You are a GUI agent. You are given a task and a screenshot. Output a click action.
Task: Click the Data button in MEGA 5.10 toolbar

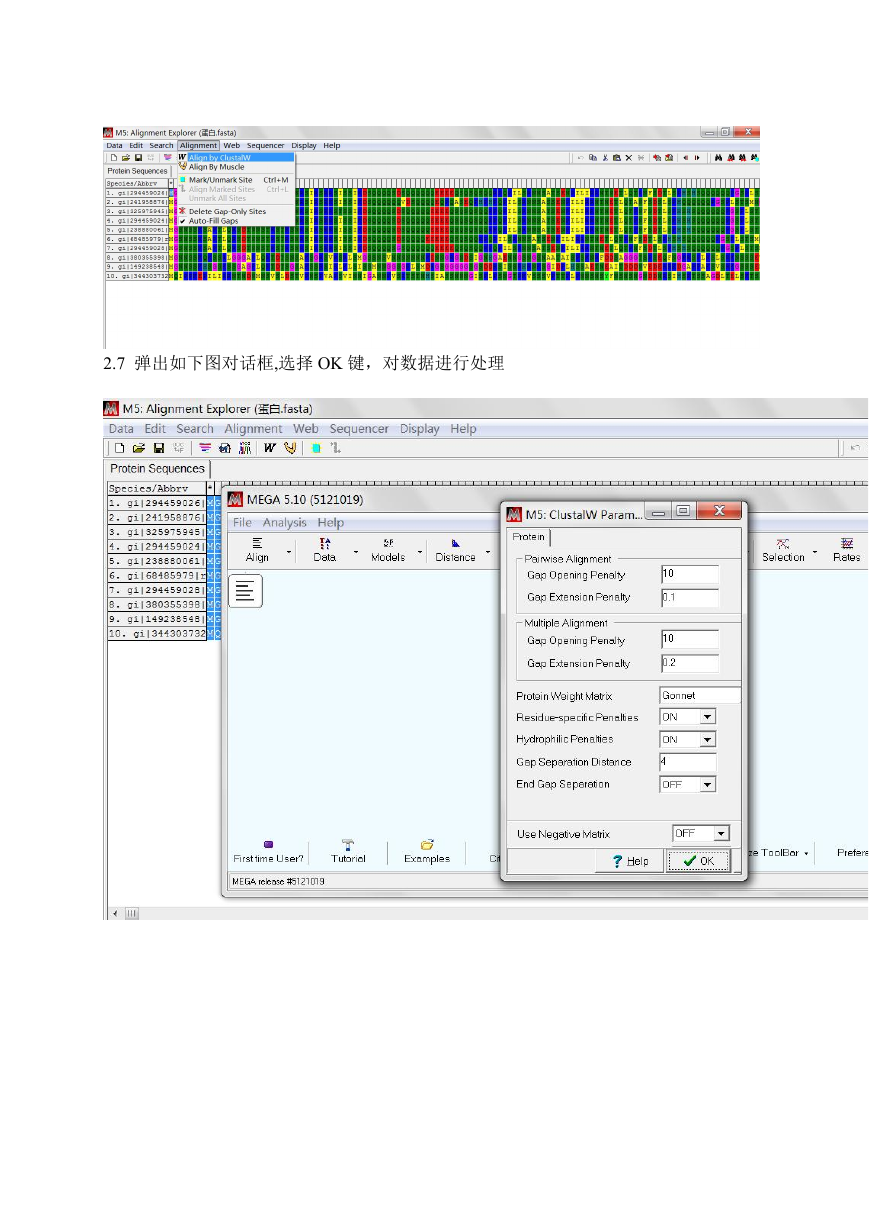click(x=324, y=550)
